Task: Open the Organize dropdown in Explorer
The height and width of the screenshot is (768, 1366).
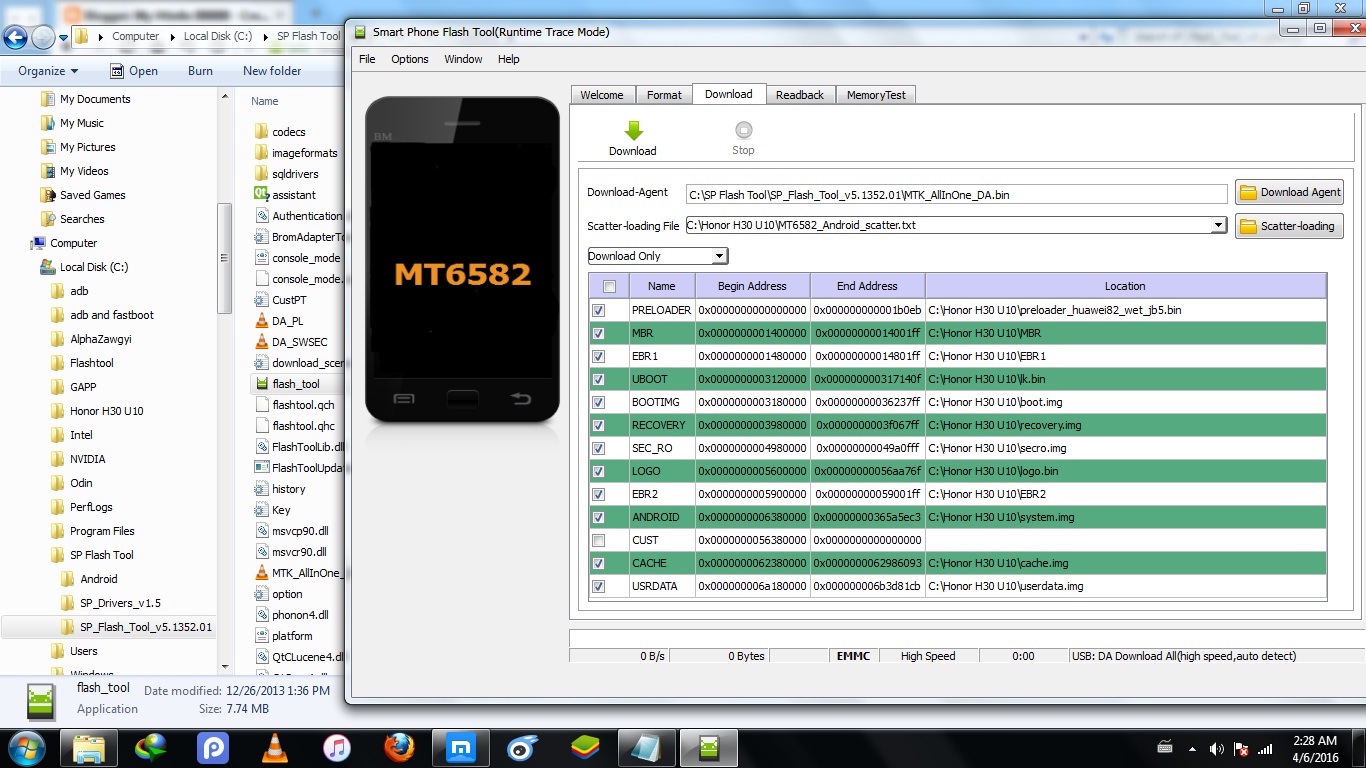Action: pos(48,71)
